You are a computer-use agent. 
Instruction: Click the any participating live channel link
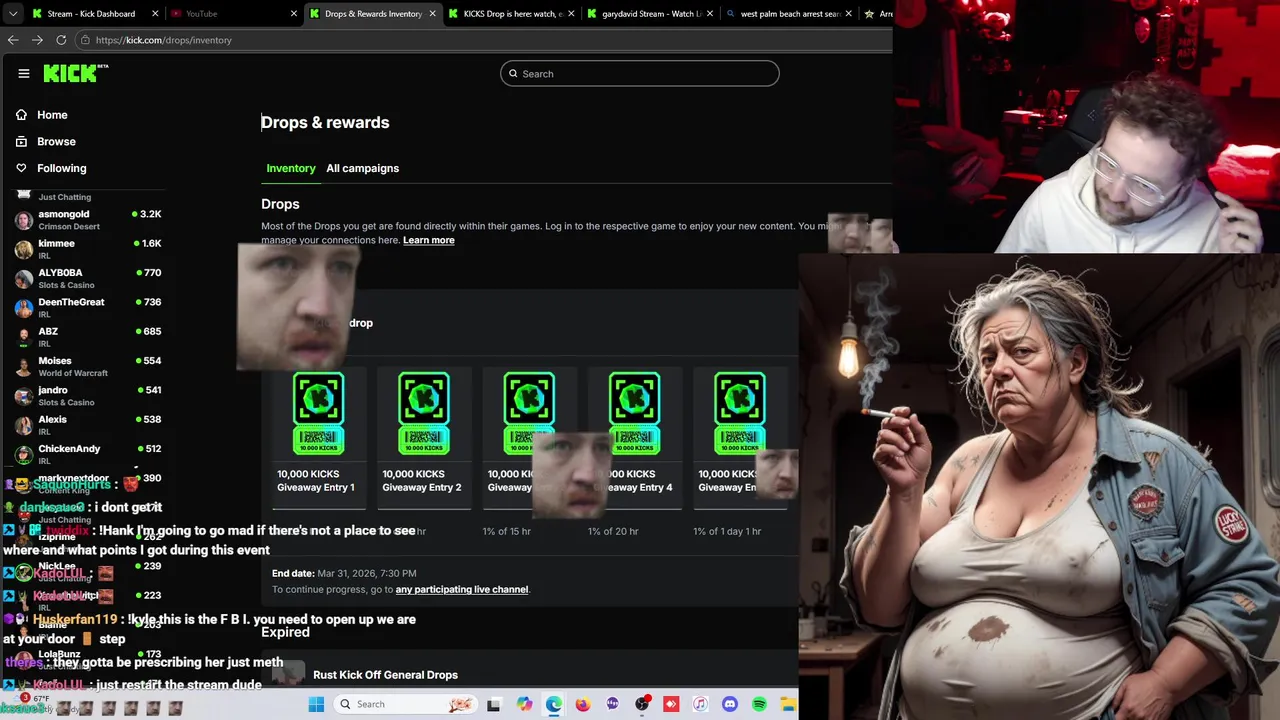461,589
